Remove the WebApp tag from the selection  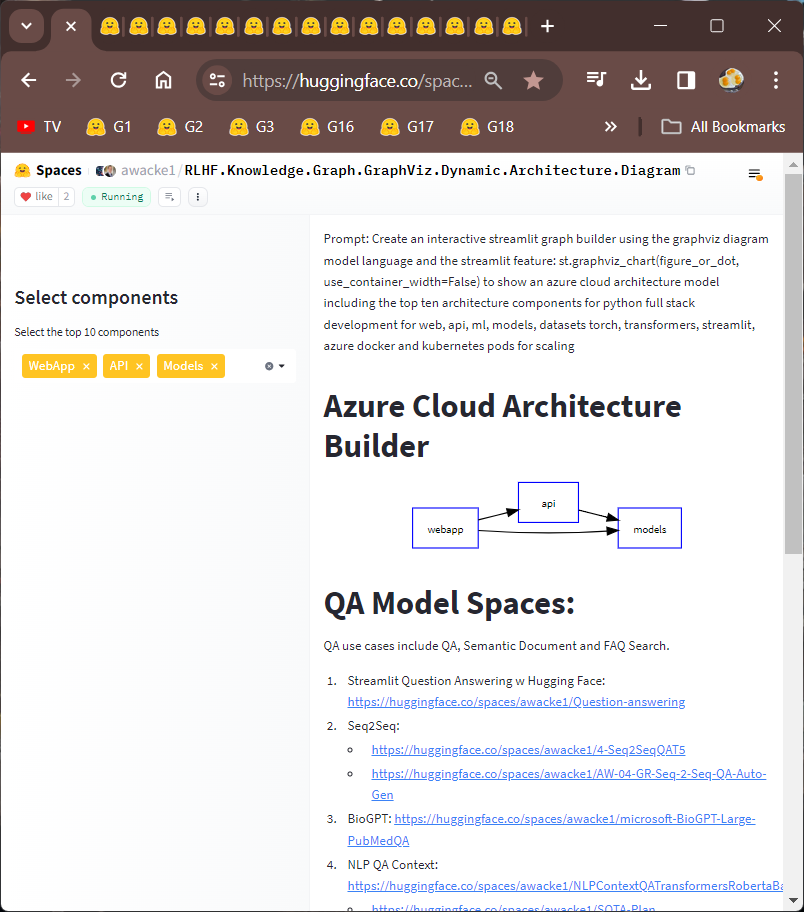click(86, 367)
